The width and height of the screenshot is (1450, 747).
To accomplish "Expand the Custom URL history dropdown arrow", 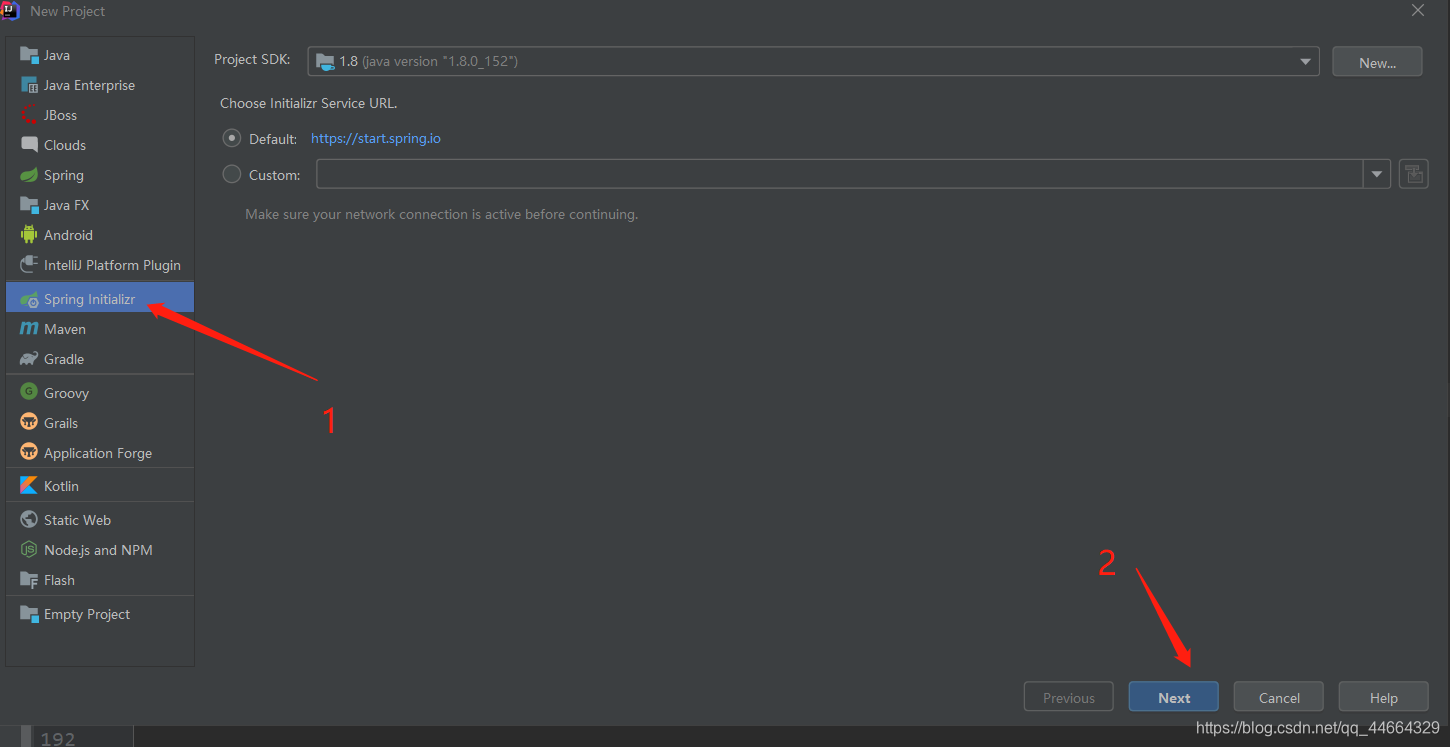I will click(1377, 174).
